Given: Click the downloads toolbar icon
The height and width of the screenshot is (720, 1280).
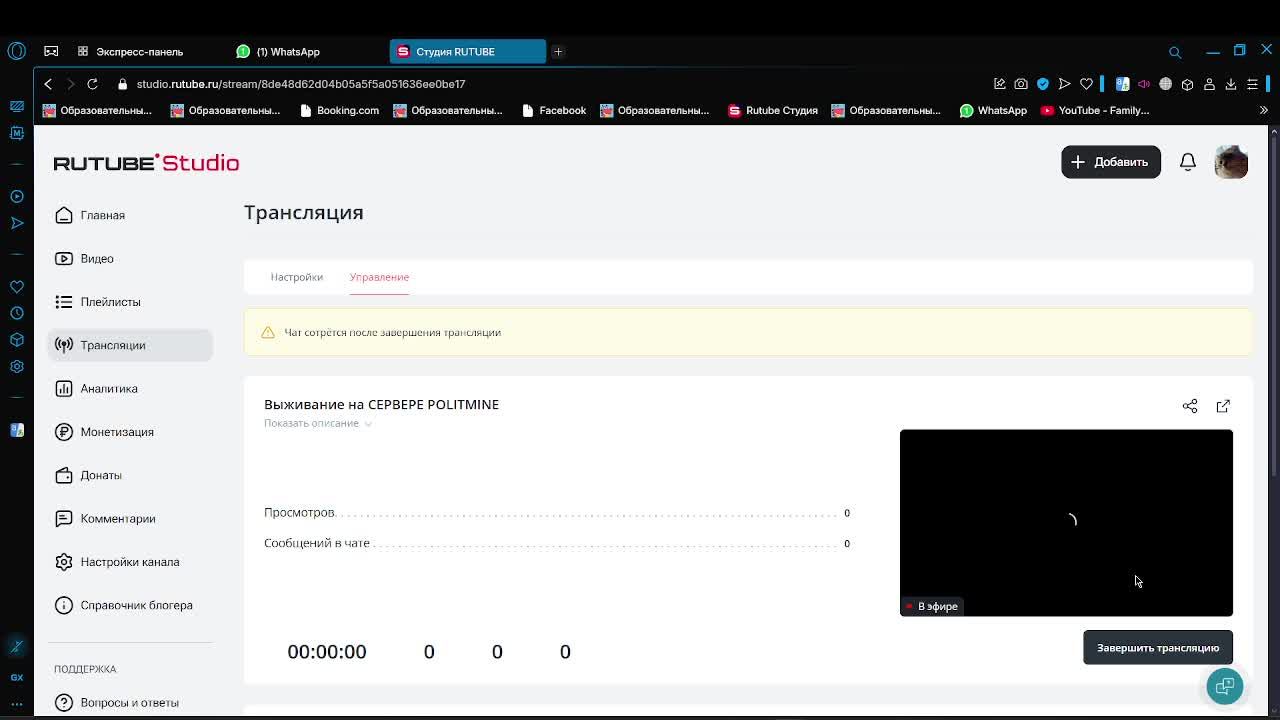Looking at the screenshot, I should coord(1231,84).
